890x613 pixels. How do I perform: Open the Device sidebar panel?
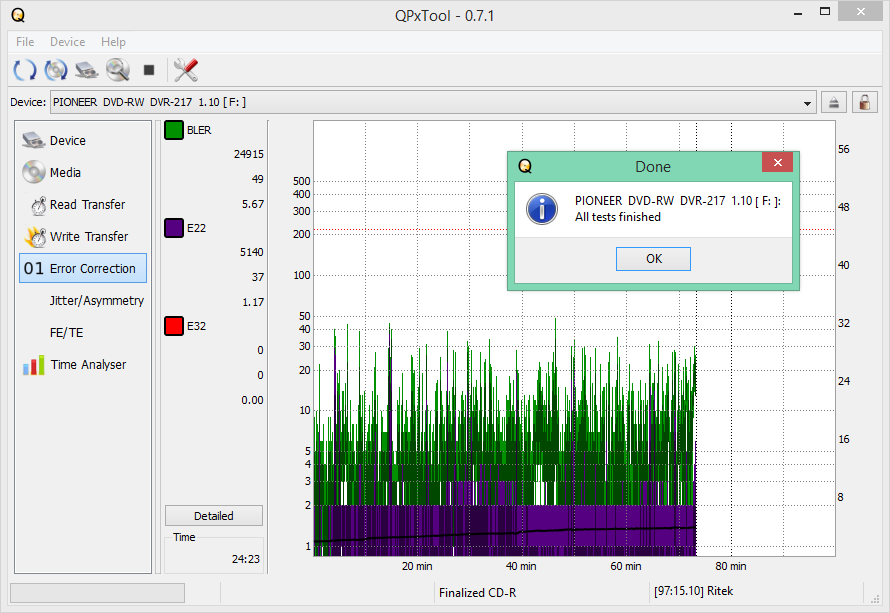83,140
